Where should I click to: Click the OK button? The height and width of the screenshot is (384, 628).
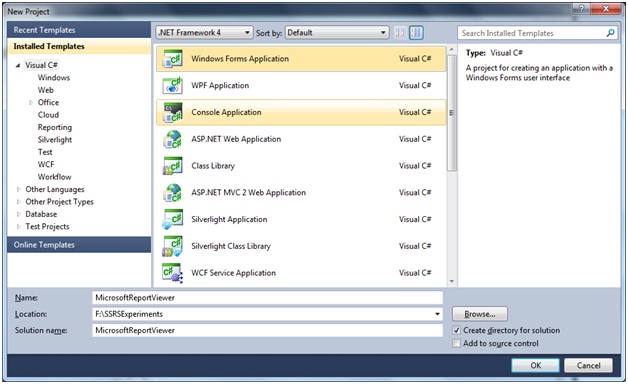point(535,365)
